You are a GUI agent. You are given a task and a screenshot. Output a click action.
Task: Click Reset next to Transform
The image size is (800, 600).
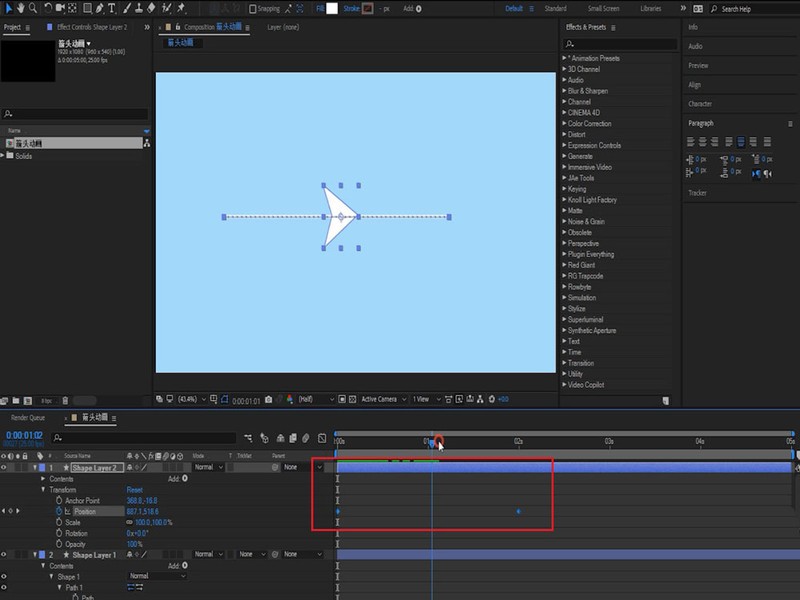[134, 490]
